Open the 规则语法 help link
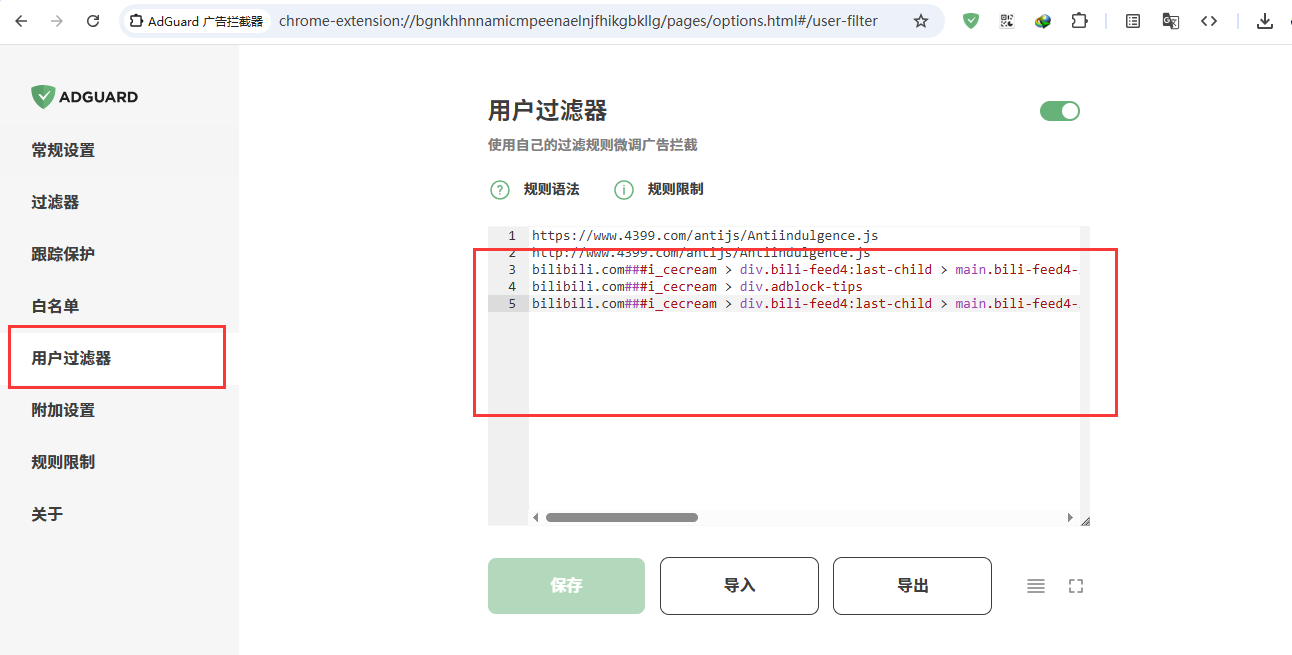 click(550, 189)
